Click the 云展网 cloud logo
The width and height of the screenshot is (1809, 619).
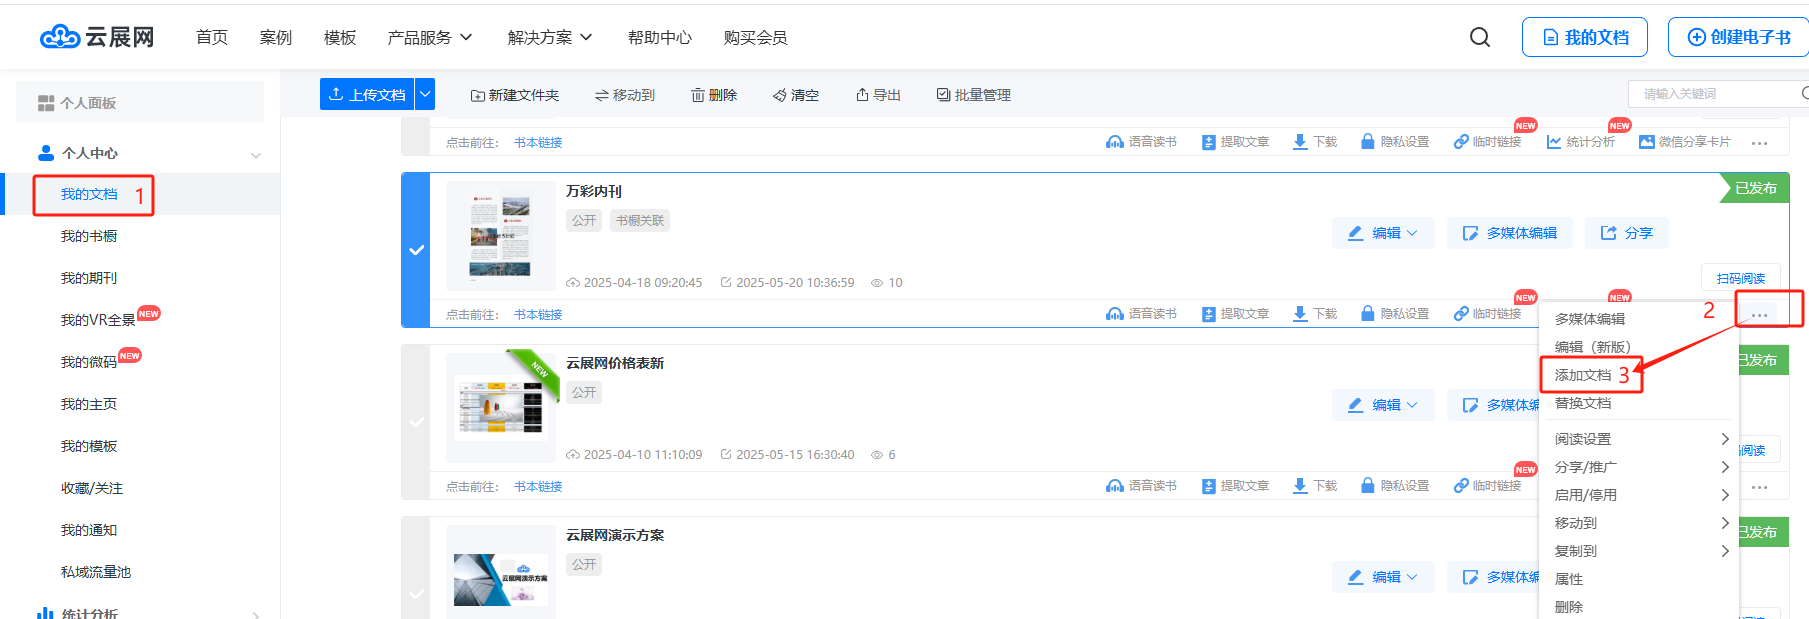97,37
